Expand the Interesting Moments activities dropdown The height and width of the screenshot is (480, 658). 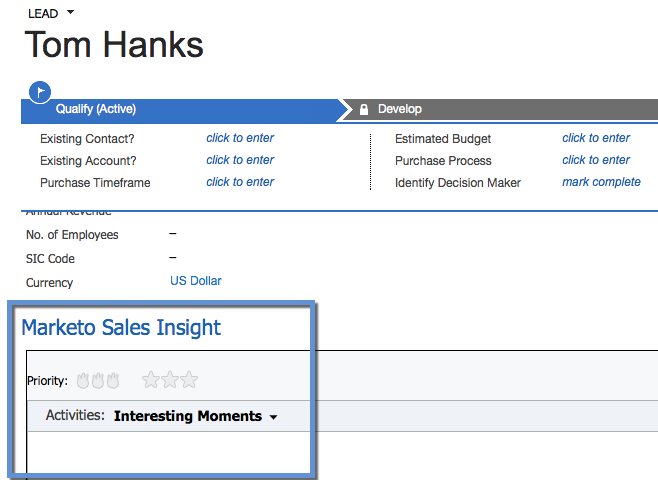coord(273,417)
